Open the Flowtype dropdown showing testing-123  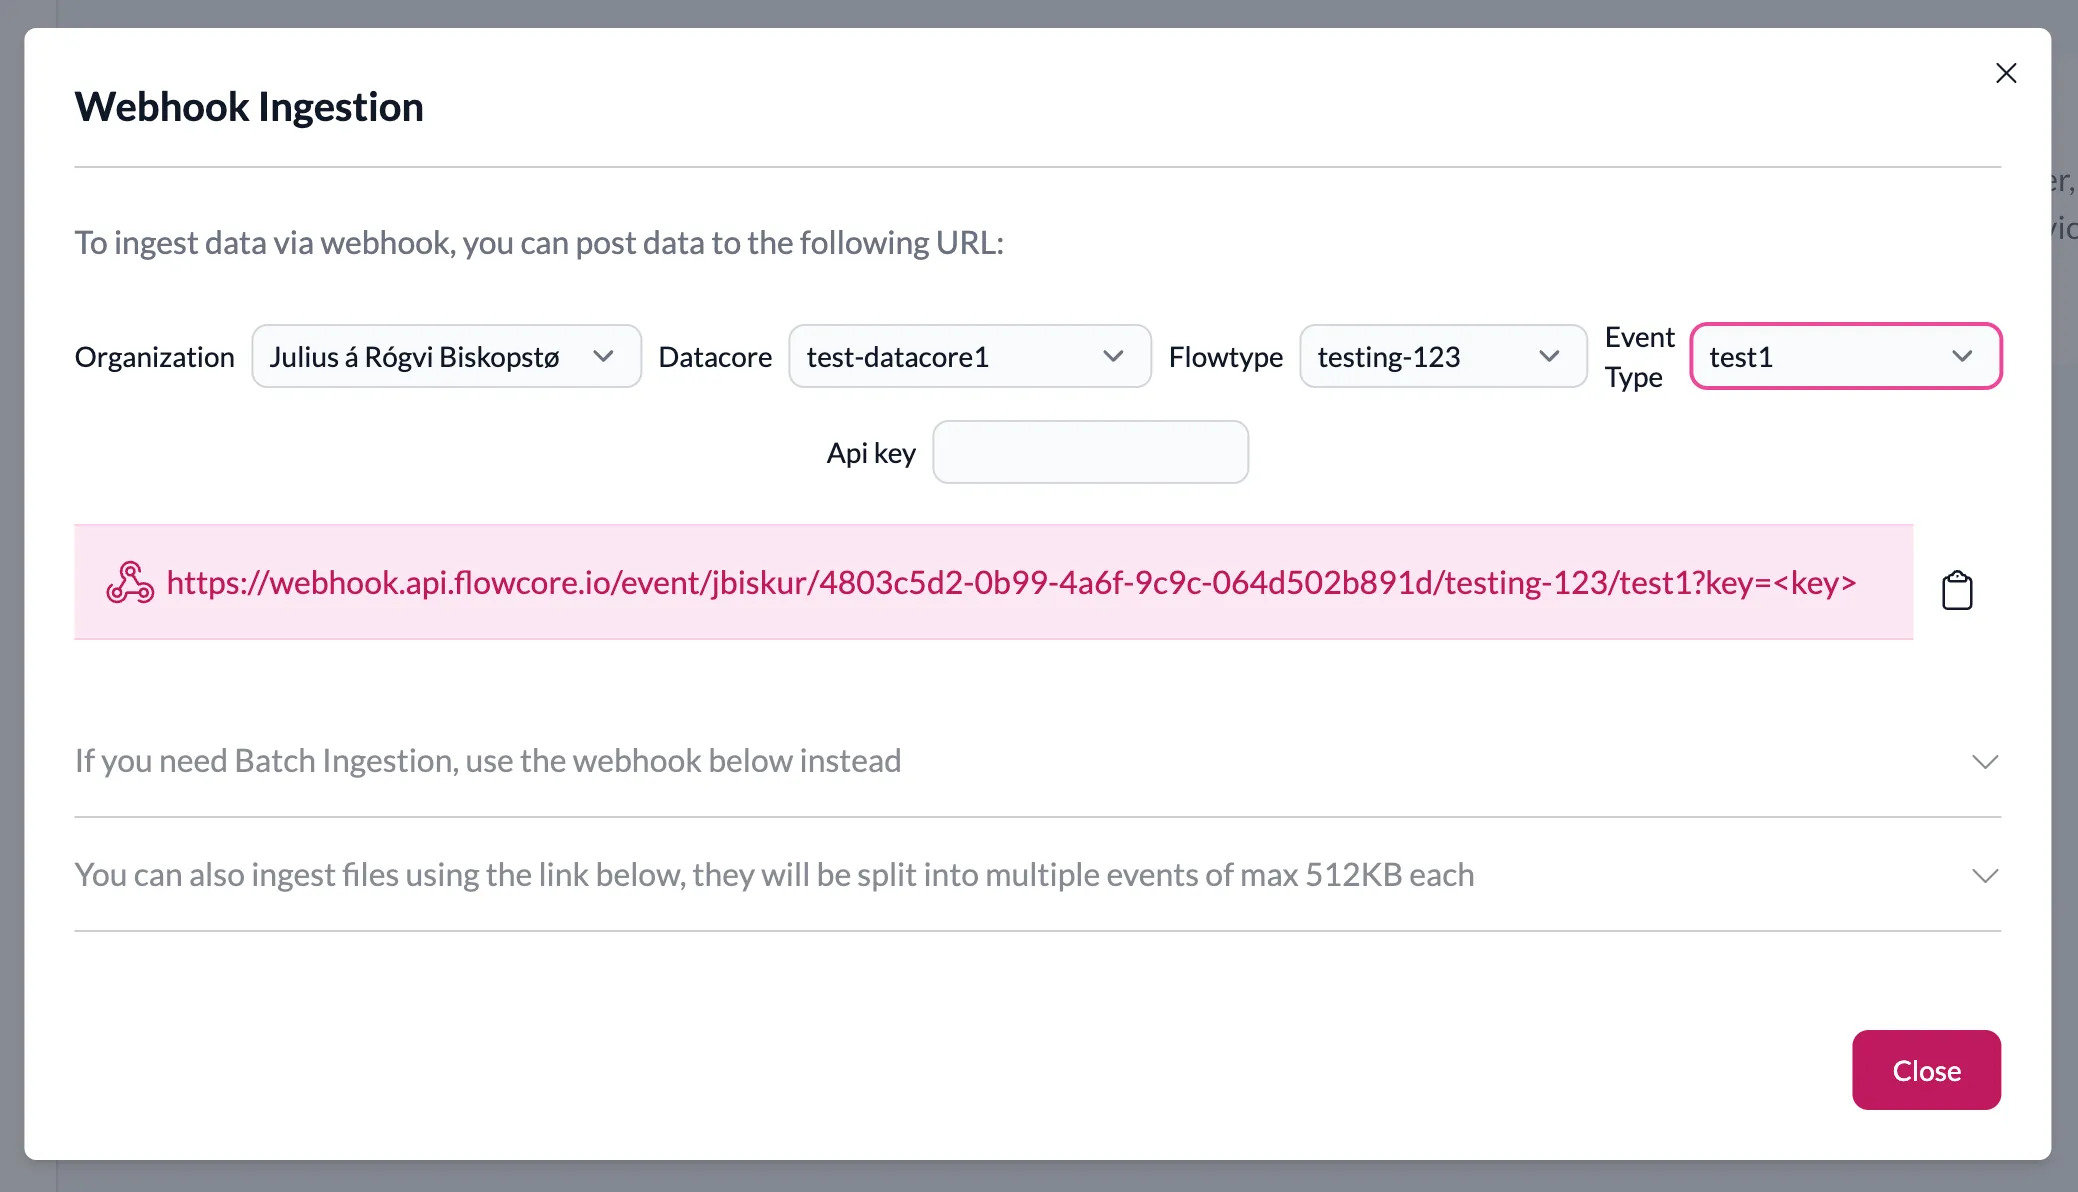click(1443, 356)
